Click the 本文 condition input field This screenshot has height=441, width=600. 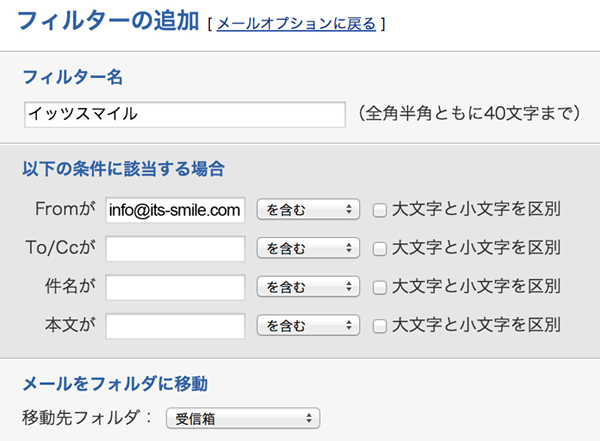175,326
